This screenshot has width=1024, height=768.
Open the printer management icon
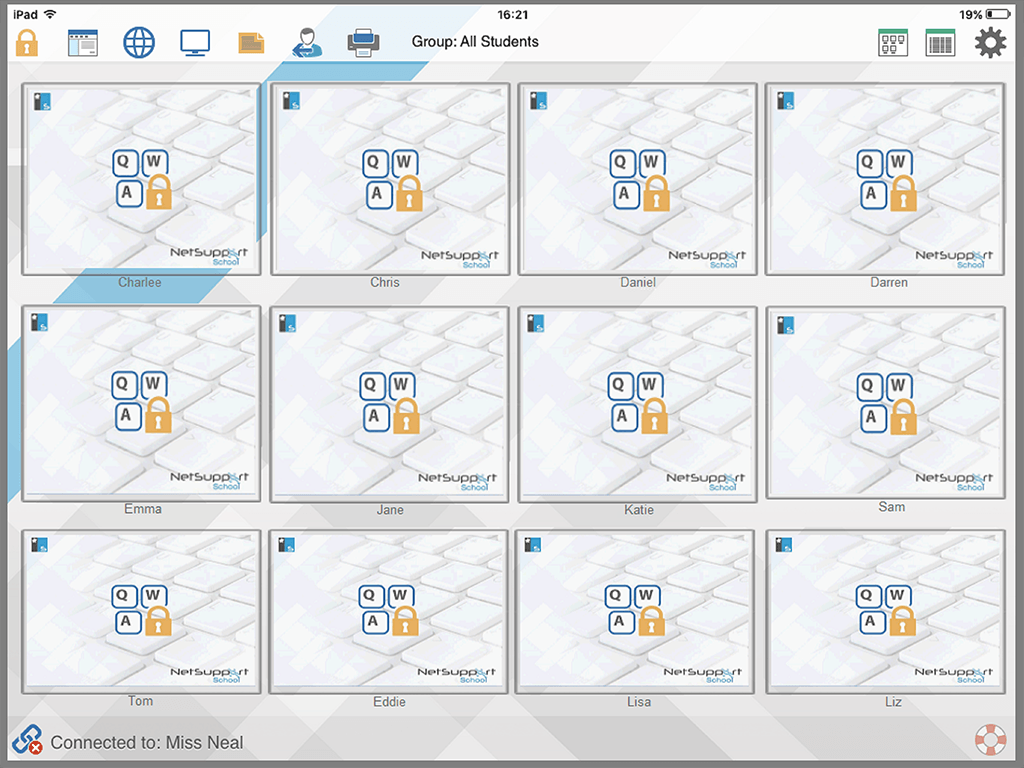[363, 43]
